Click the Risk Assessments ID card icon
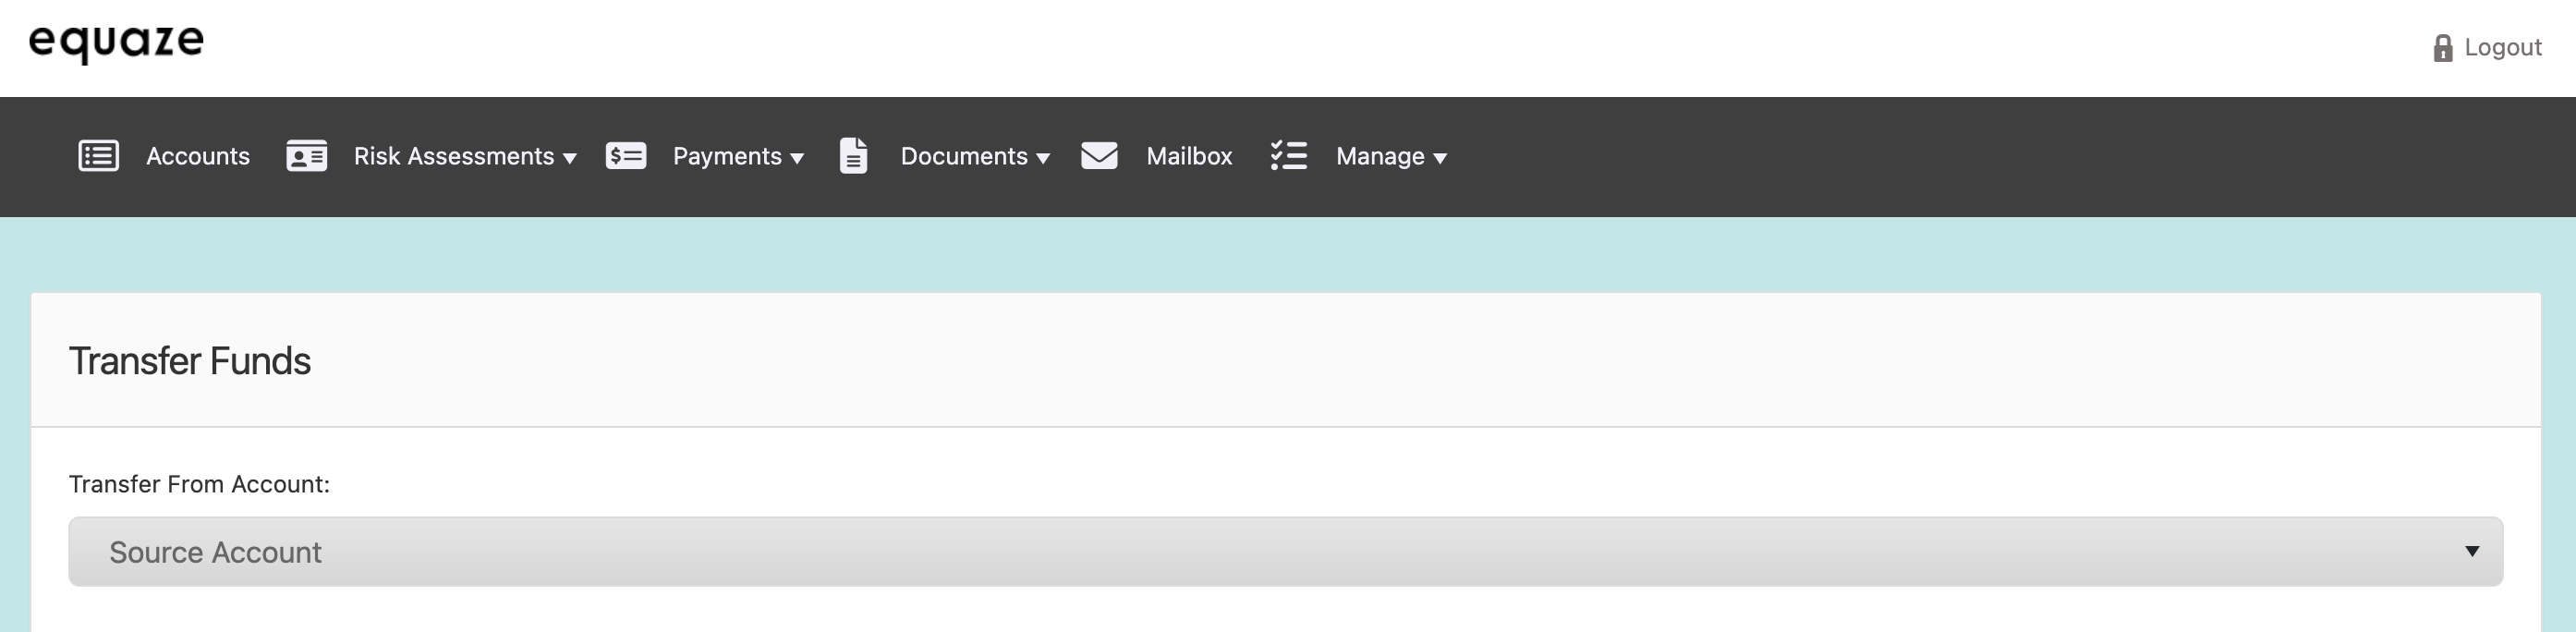The width and height of the screenshot is (2576, 632). pyautogui.click(x=307, y=156)
